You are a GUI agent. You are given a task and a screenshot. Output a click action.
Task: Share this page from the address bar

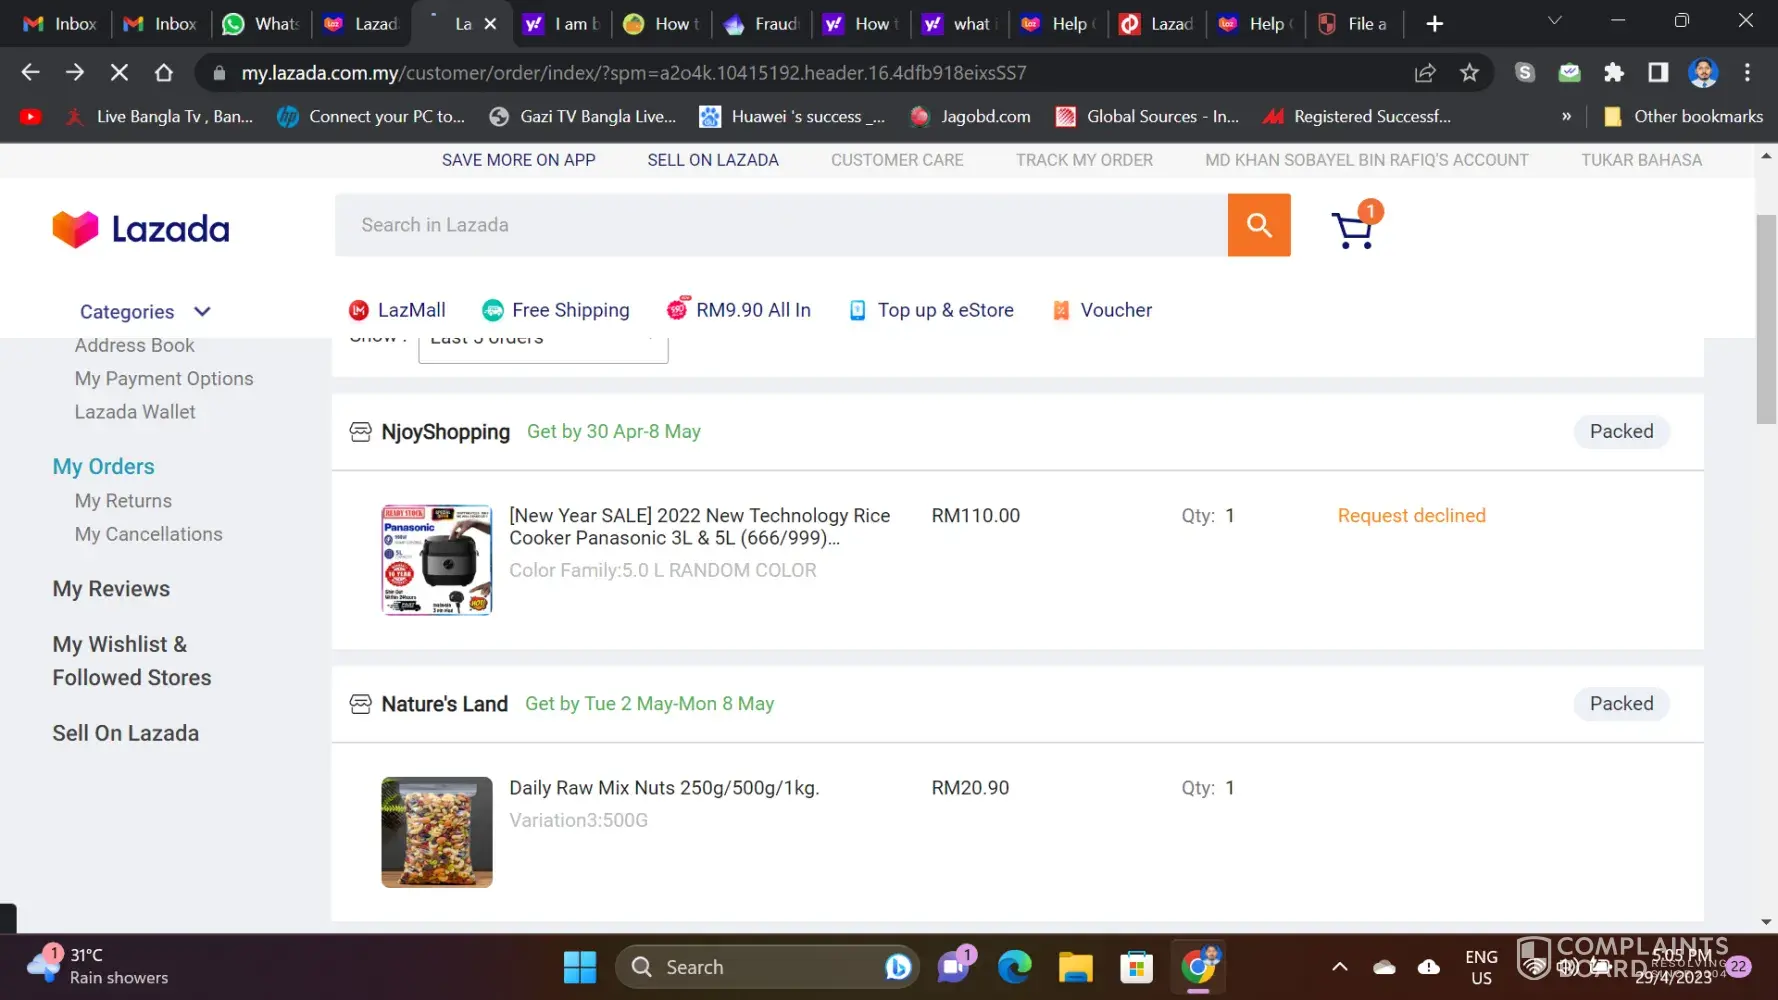pos(1425,72)
